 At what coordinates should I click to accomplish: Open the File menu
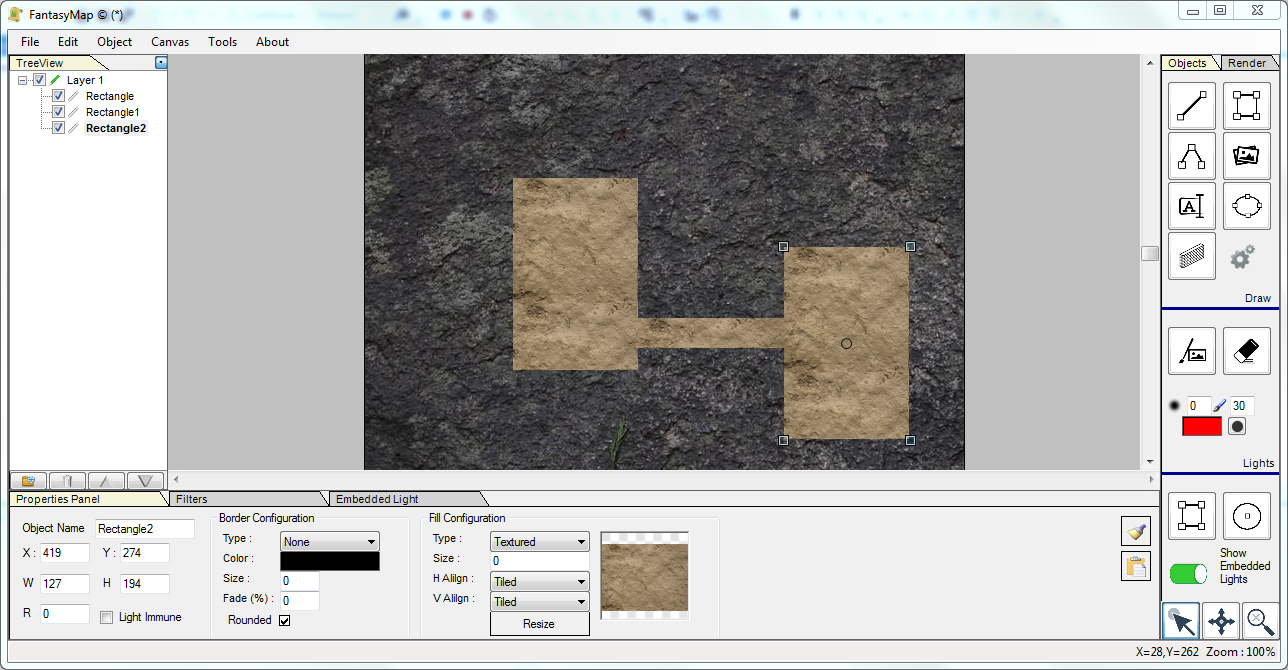30,42
